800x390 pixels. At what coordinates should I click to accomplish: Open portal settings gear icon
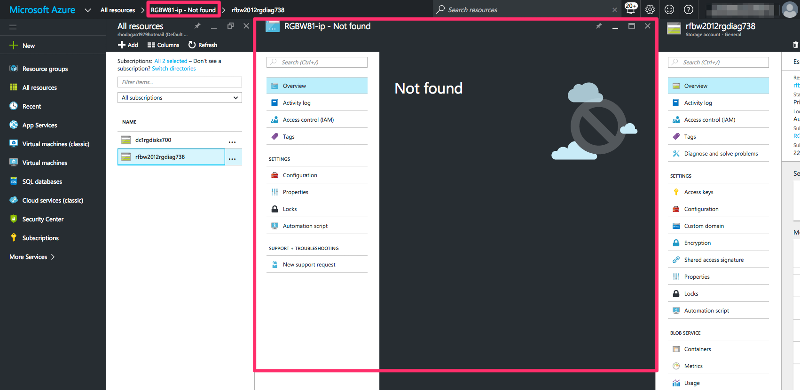pyautogui.click(x=649, y=9)
